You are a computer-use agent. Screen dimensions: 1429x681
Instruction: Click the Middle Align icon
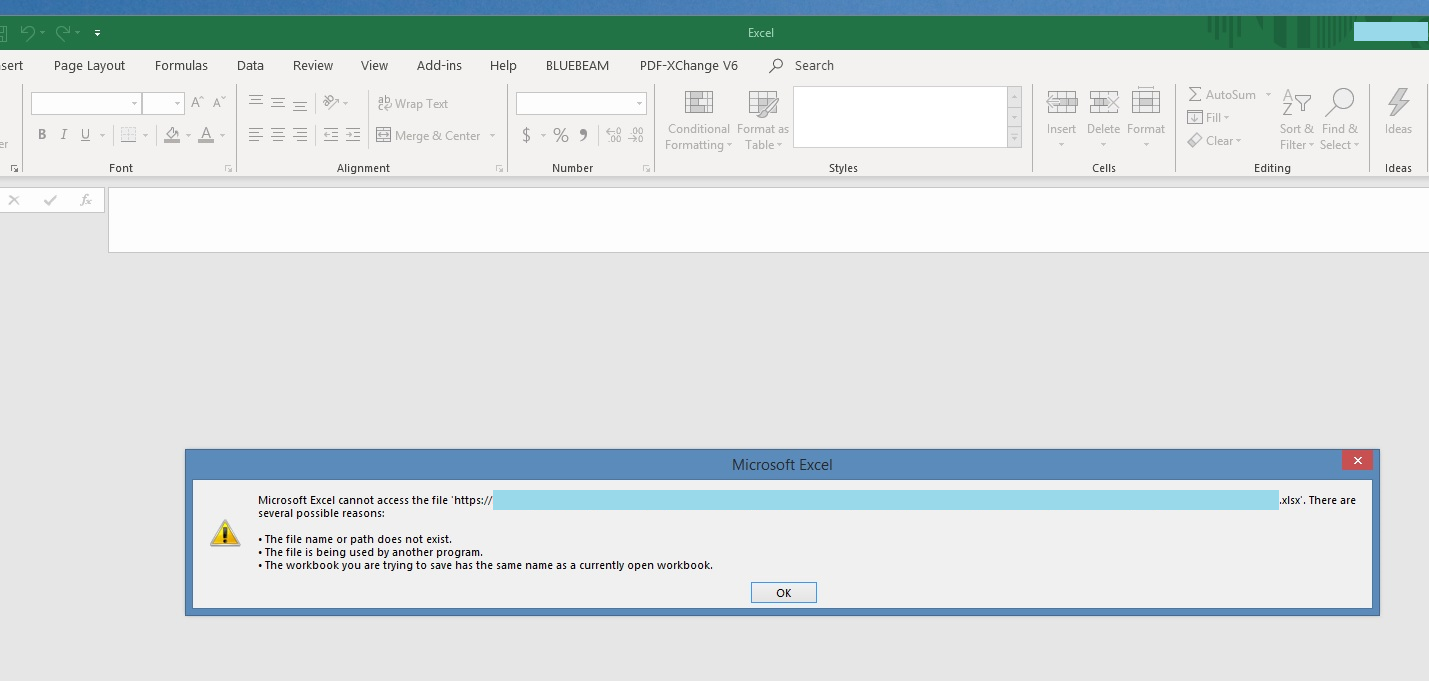coord(278,102)
